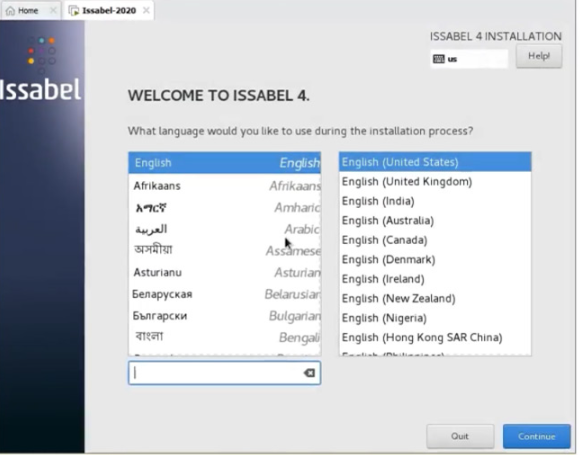Select Assamese in the language list
The width and height of the screenshot is (580, 455).
[x=225, y=251]
